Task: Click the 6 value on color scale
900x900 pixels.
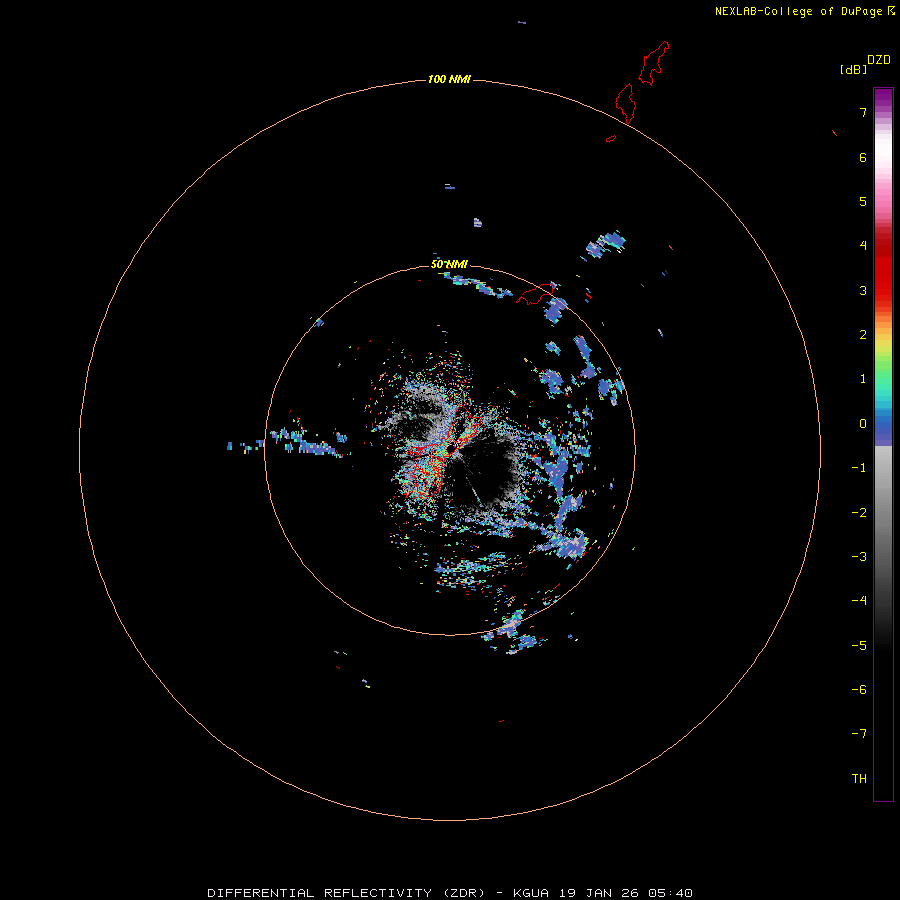Action: tap(862, 157)
